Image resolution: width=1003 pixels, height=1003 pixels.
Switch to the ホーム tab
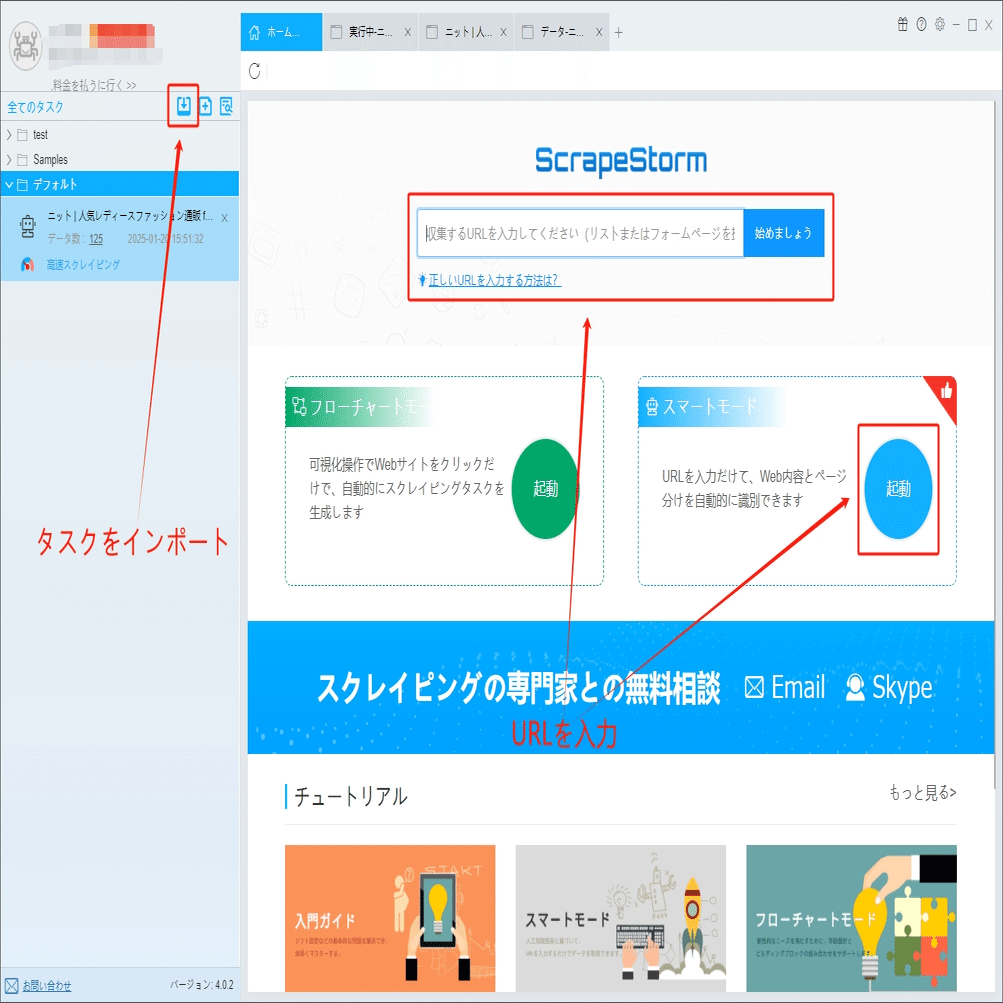click(x=281, y=32)
